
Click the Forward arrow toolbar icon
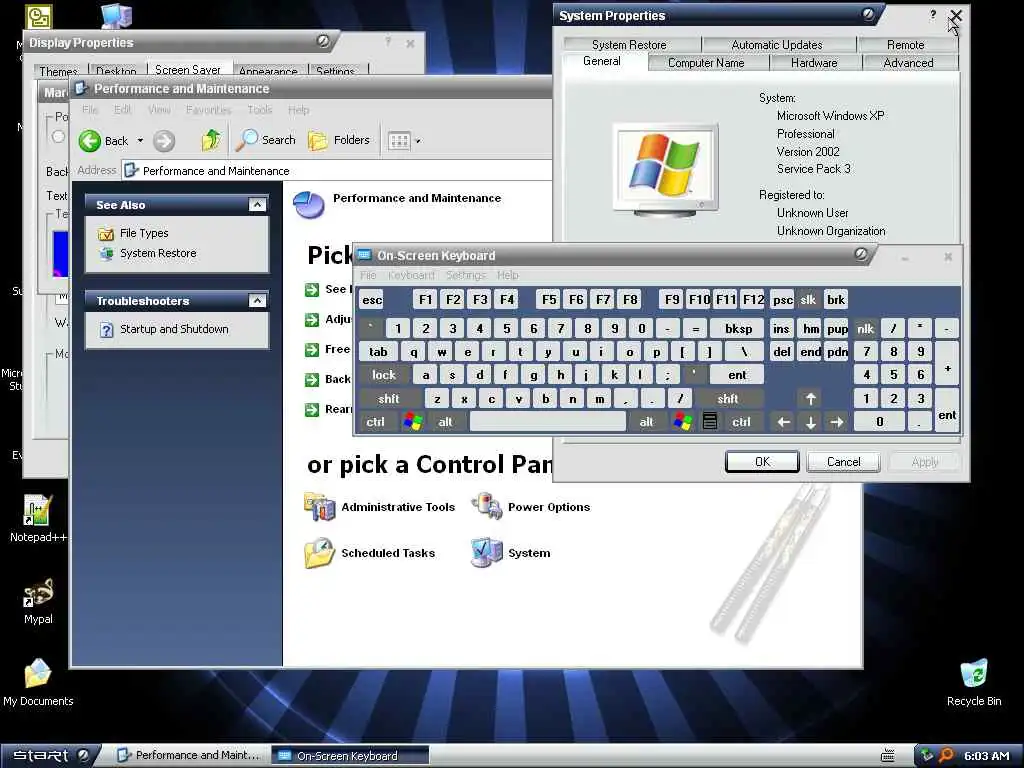pos(164,140)
